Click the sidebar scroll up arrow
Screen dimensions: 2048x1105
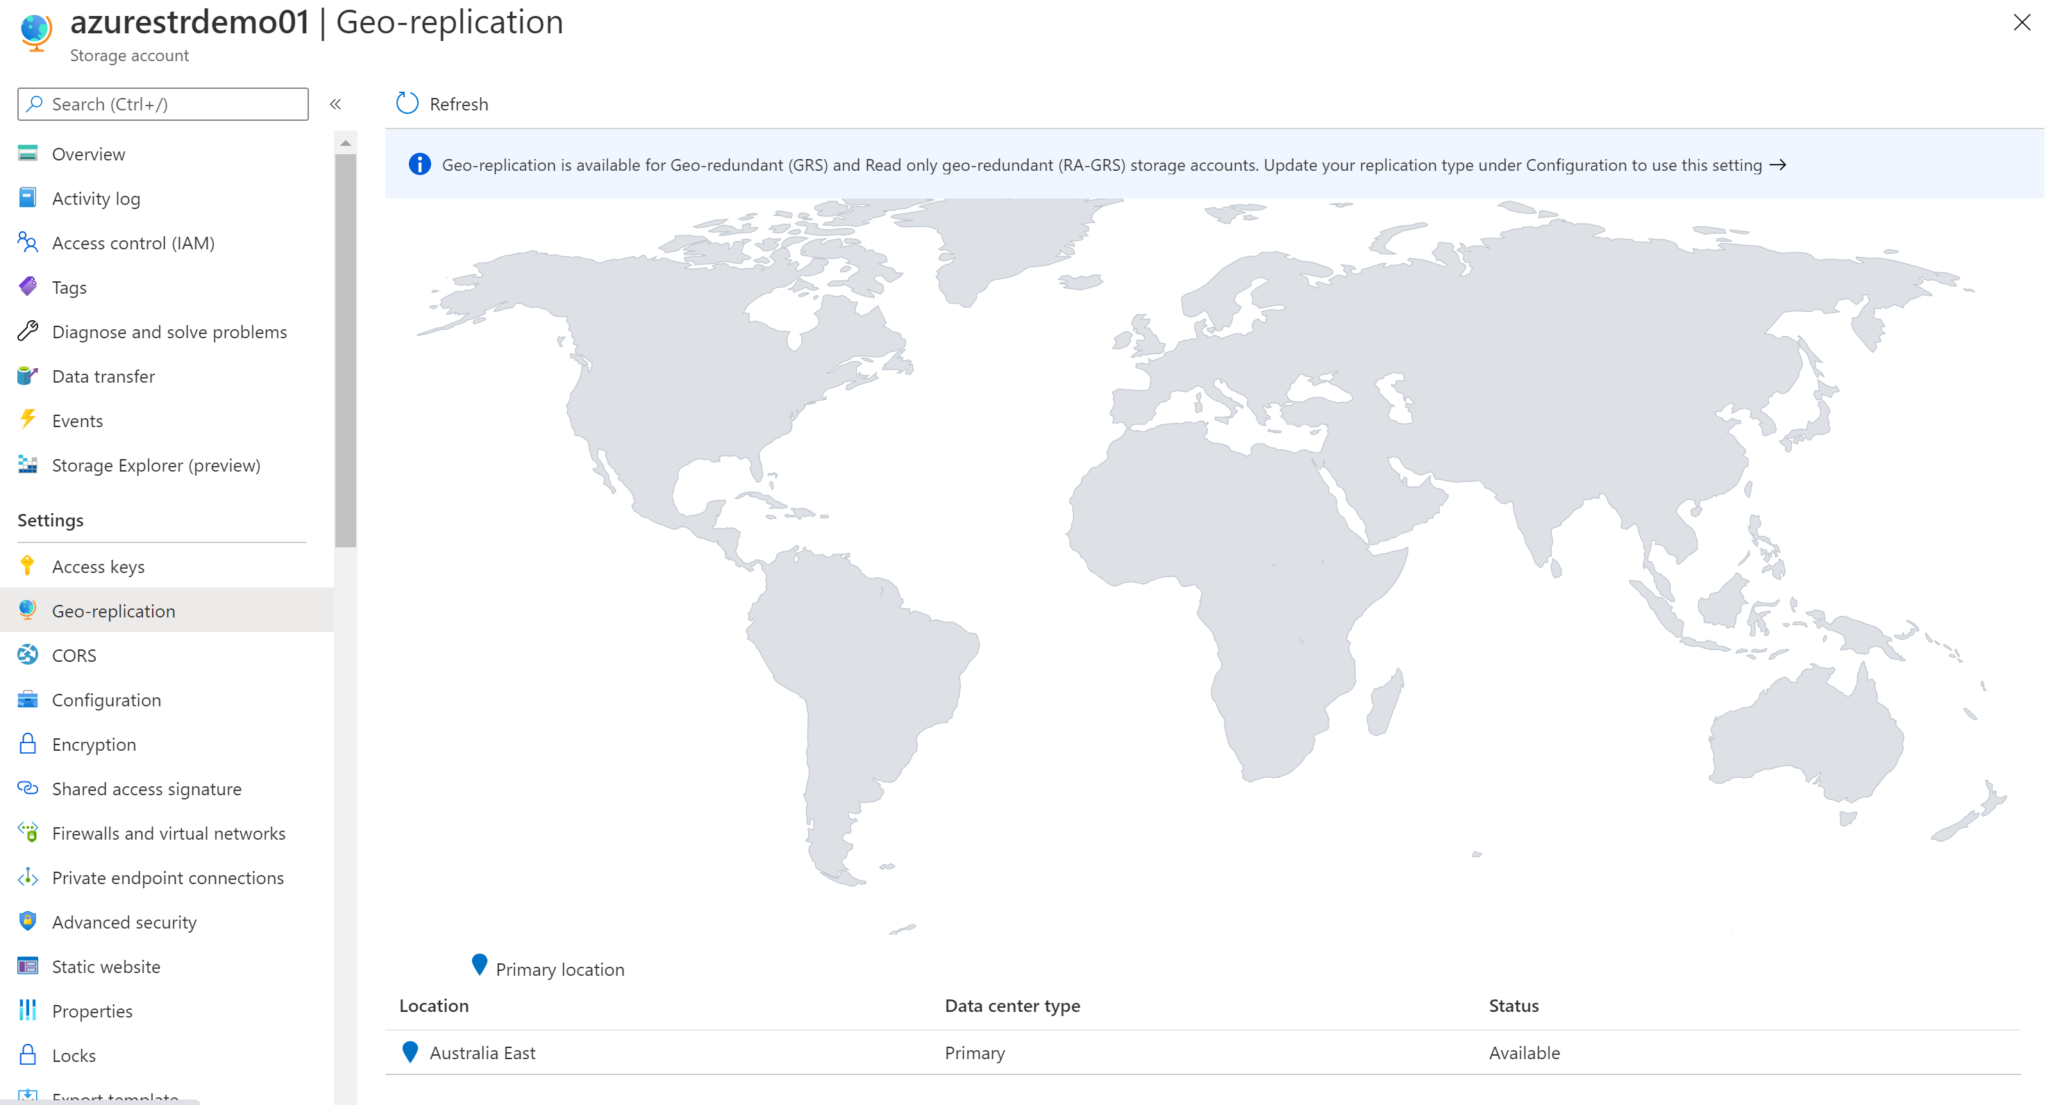point(346,143)
